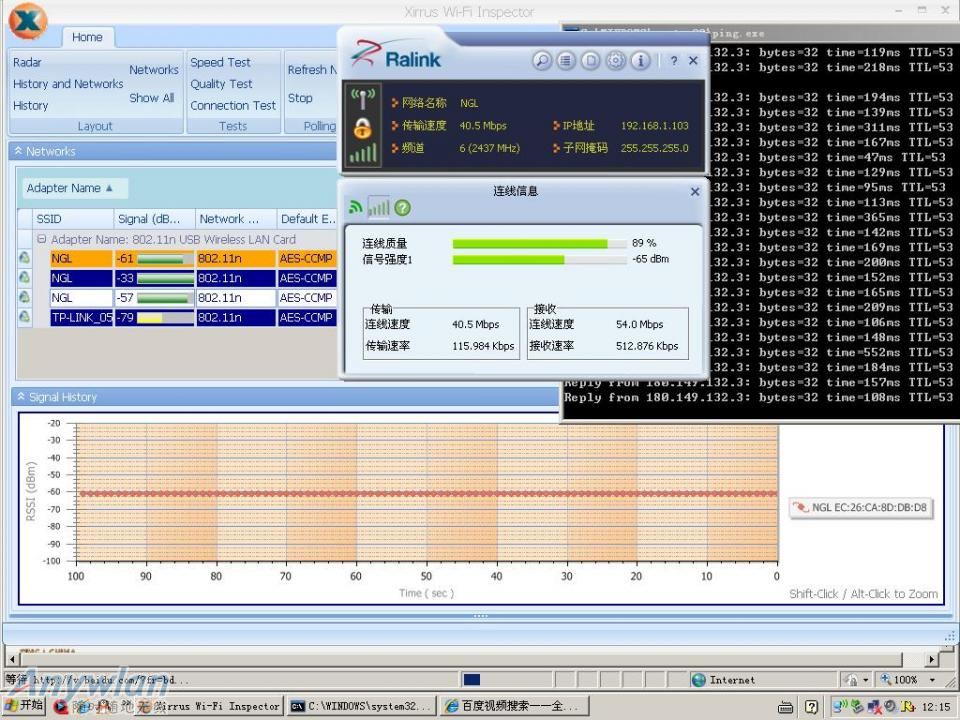Close the 连线信息 panel
The height and width of the screenshot is (720, 960).
tap(695, 192)
